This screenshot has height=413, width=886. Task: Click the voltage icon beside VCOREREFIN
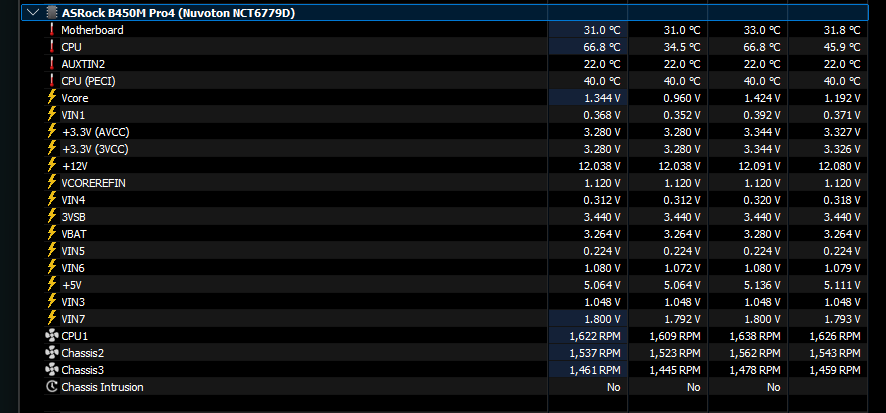(52, 182)
